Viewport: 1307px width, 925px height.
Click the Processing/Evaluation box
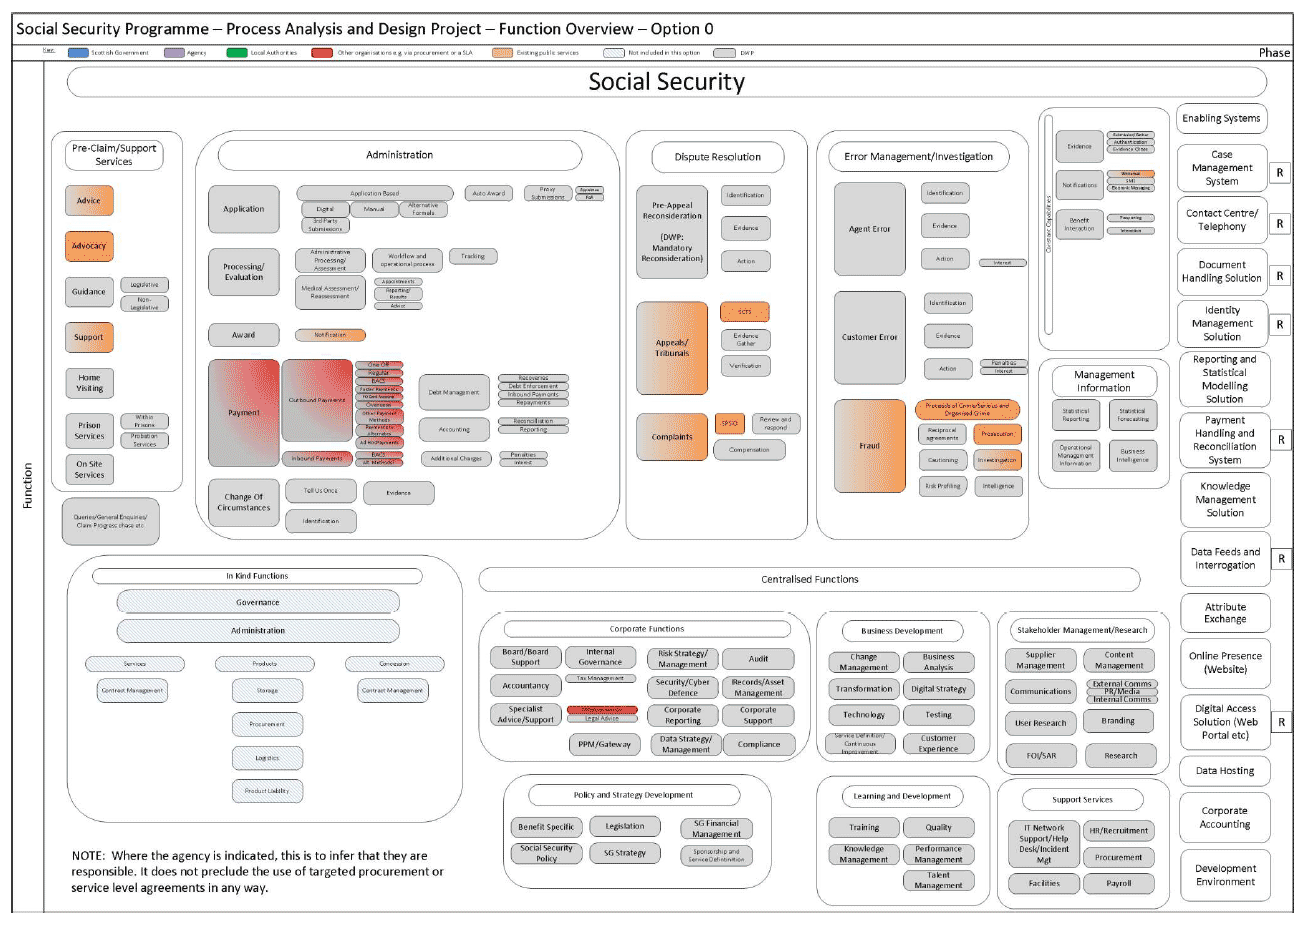click(x=243, y=272)
